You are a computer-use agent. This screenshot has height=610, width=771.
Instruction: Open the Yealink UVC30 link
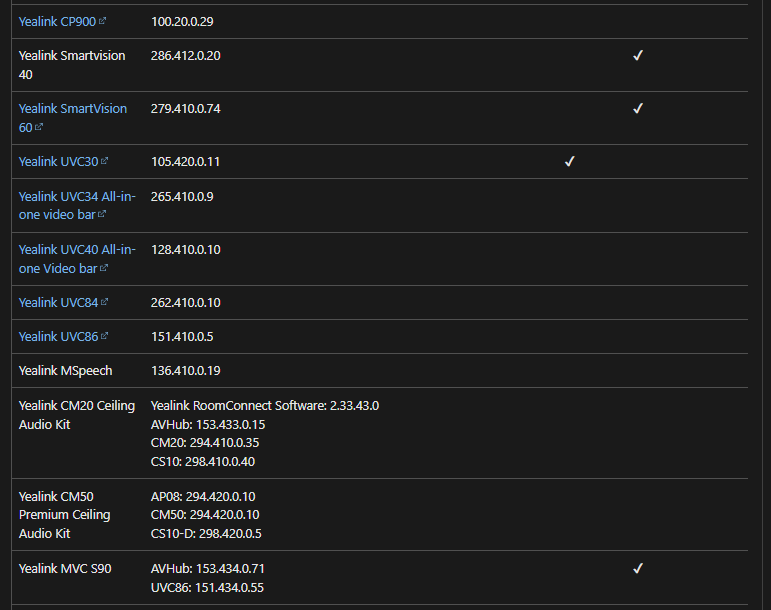58,162
